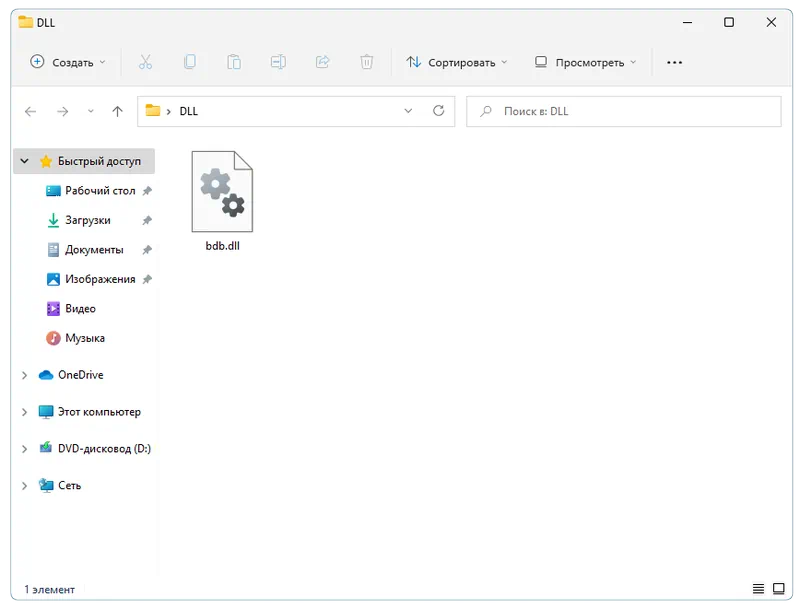Click the Поиск в: DLL search field

point(623,111)
